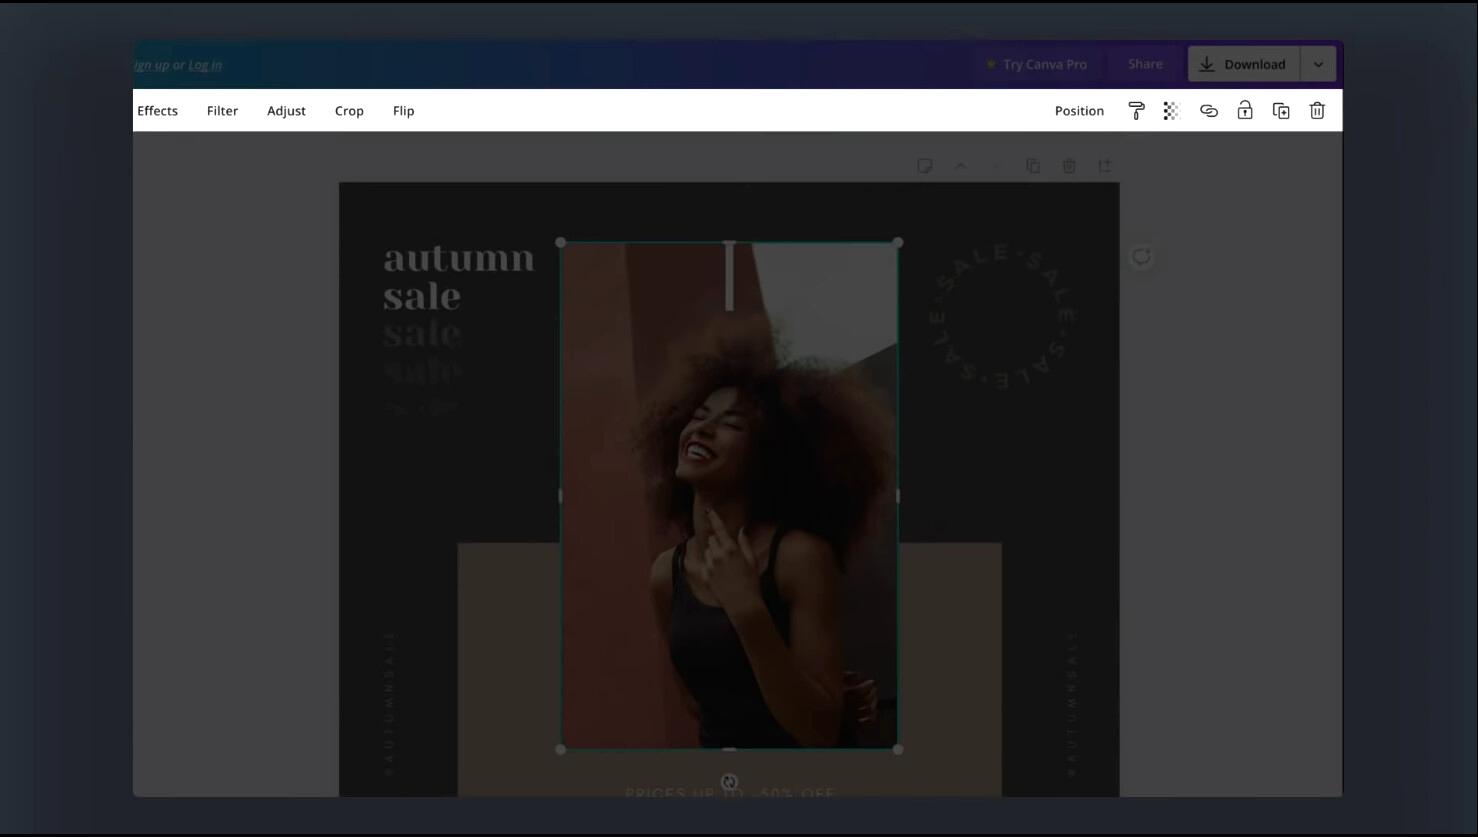
Task: Select the laughing woman photo
Action: pos(729,495)
